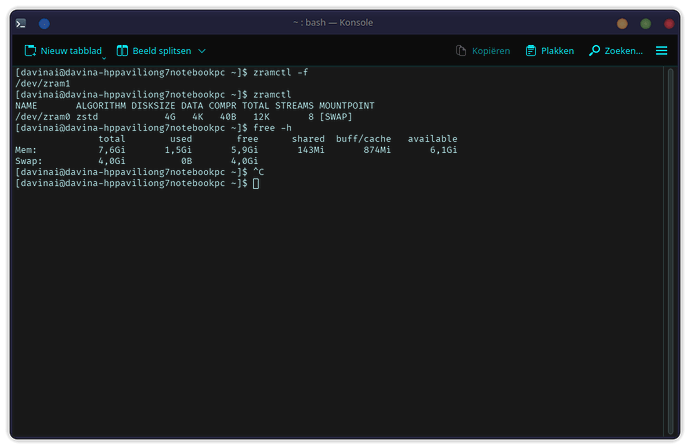Screen dimensions: 690x448
Task: Click the 'MOUNTPOINT' column header
Action: [347, 106]
